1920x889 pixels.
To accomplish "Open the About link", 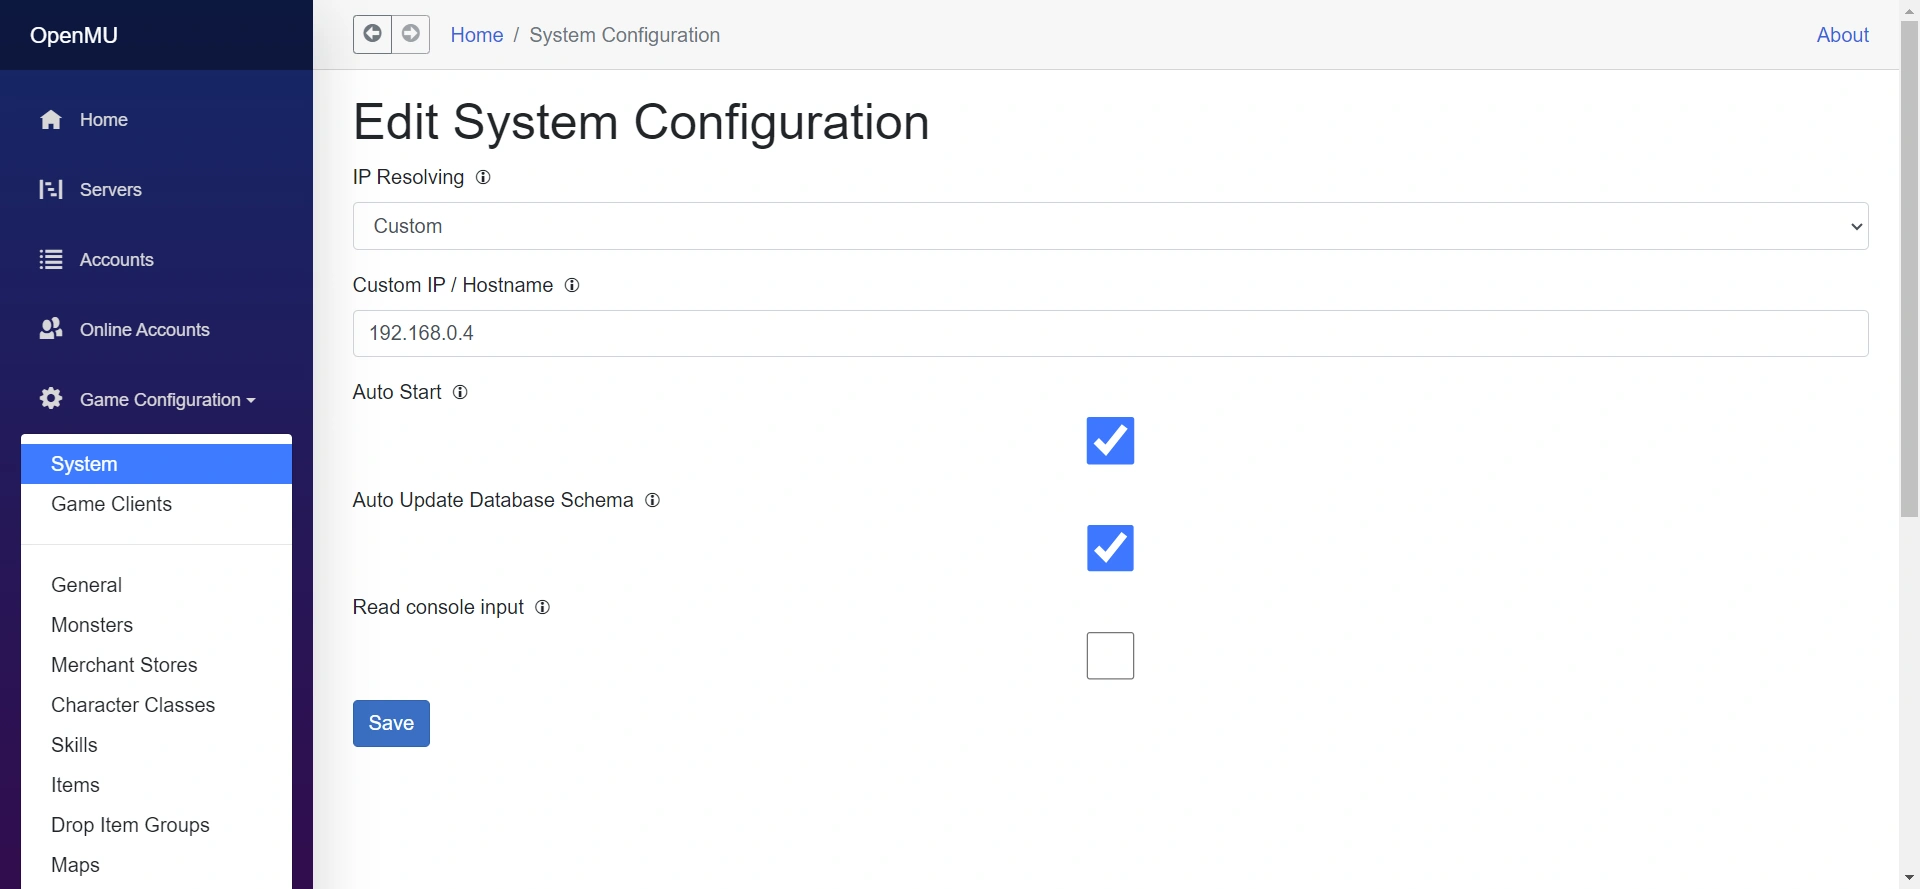I will tap(1842, 35).
